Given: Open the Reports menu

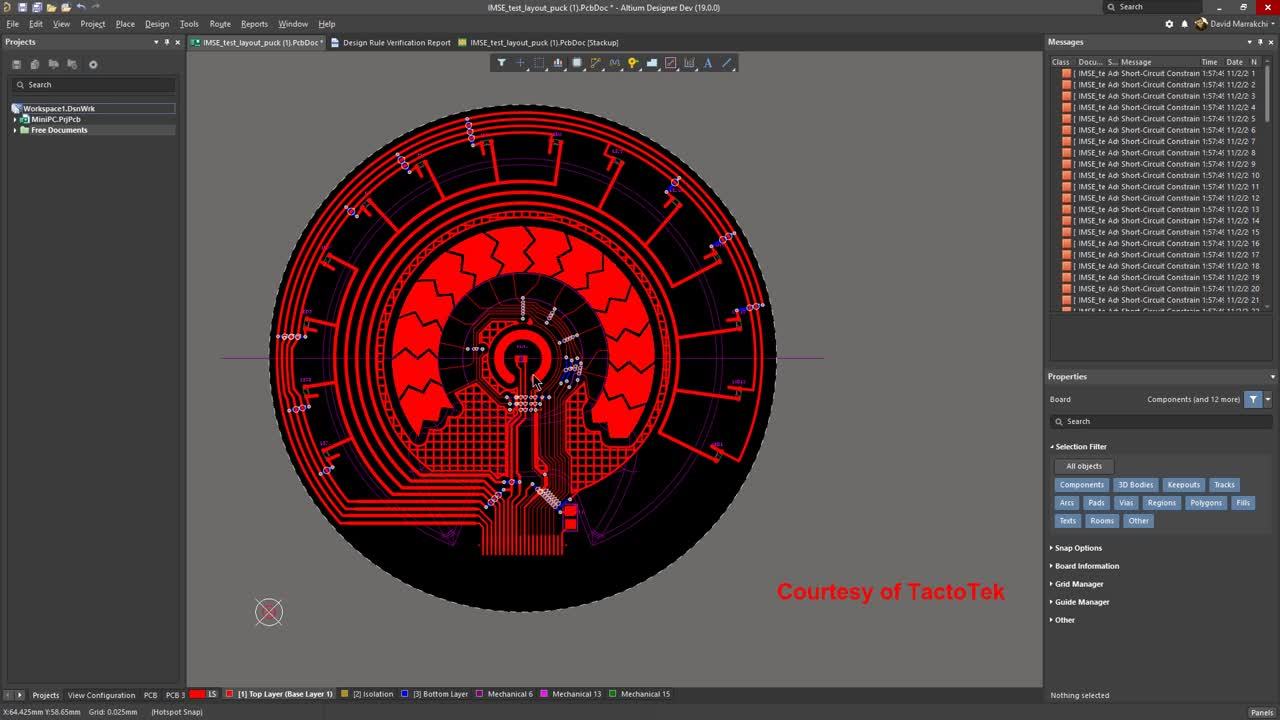Looking at the screenshot, I should 254,23.
